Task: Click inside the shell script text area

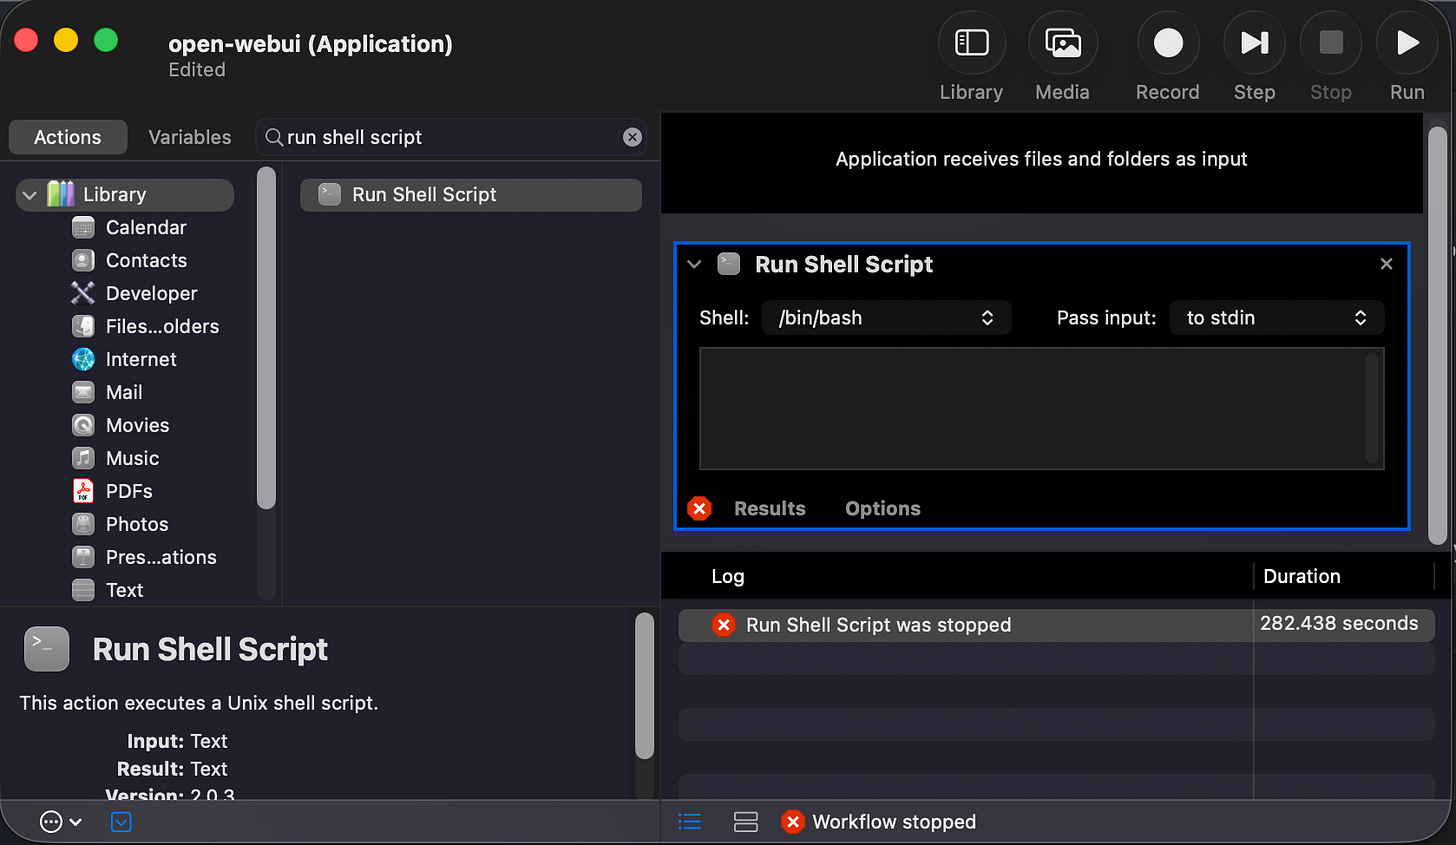Action: [x=1041, y=409]
